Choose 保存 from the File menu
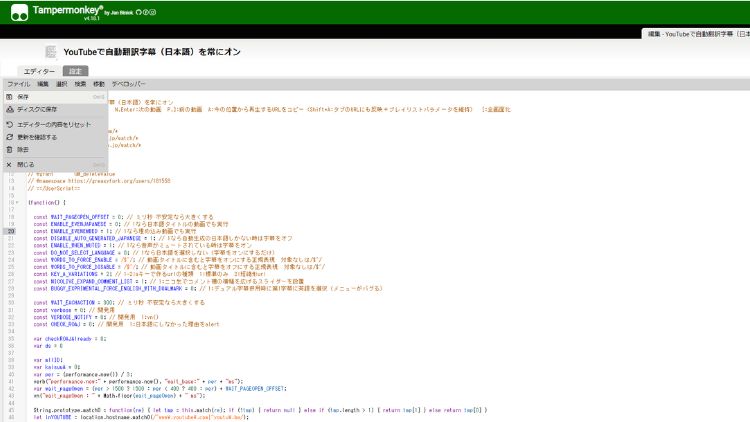The height and width of the screenshot is (422, 750). tap(55, 97)
